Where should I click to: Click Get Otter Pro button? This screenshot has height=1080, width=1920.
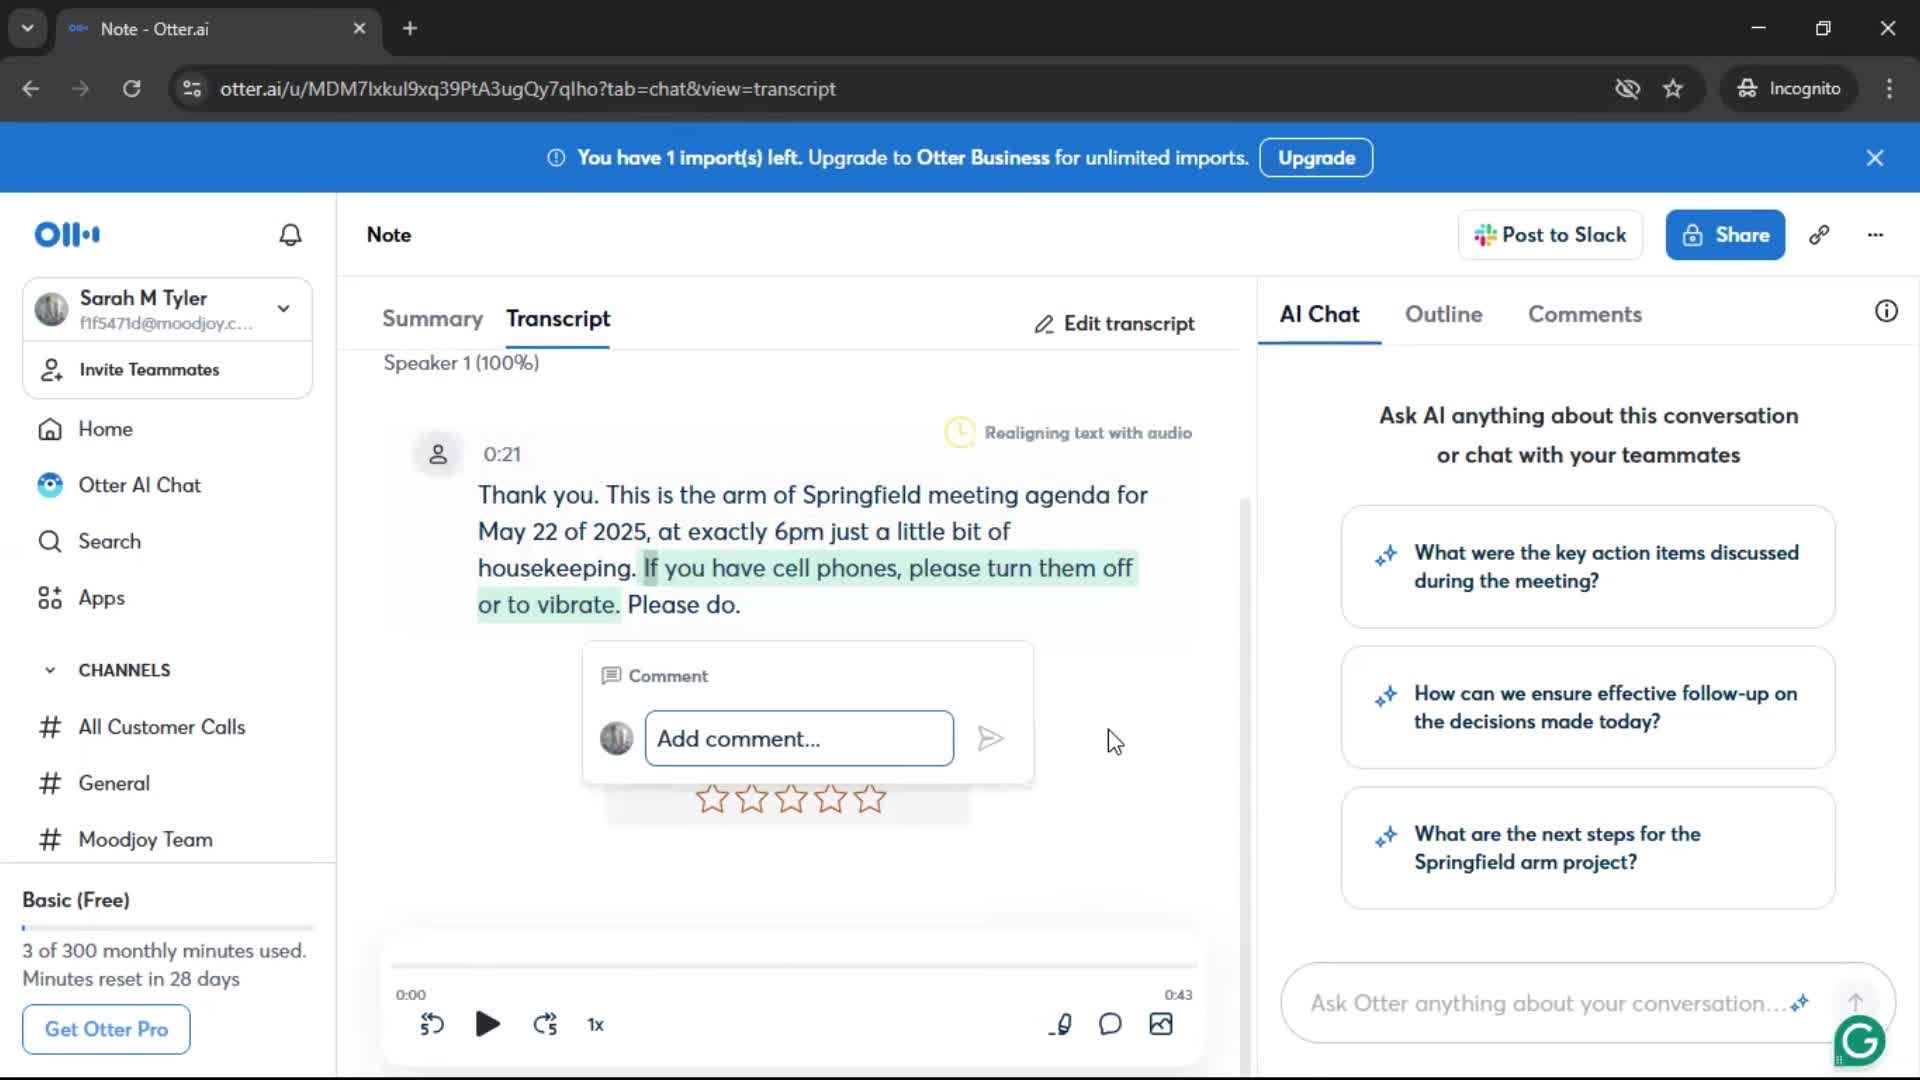(106, 1029)
